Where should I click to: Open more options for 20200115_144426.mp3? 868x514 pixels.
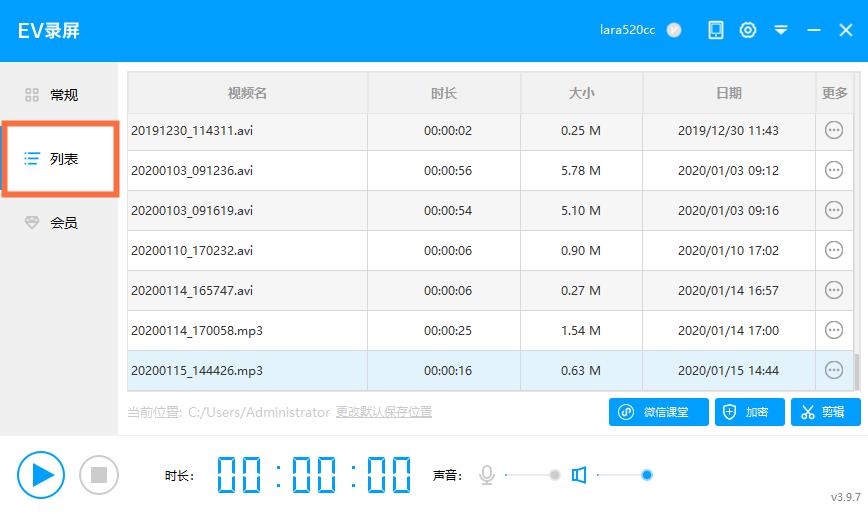click(833, 370)
